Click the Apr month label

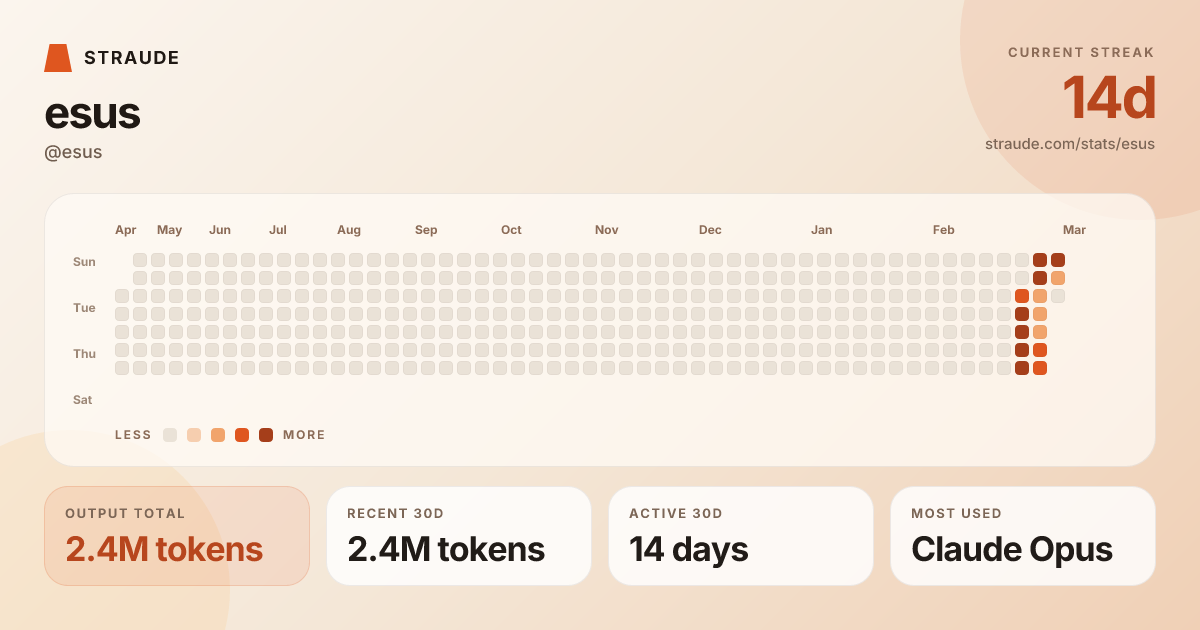tap(125, 230)
